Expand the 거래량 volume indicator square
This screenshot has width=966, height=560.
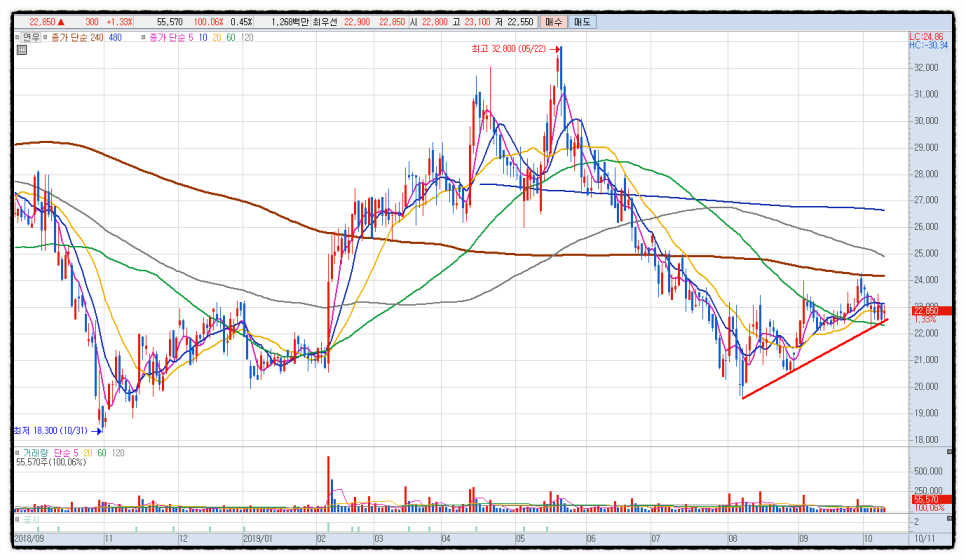17,454
